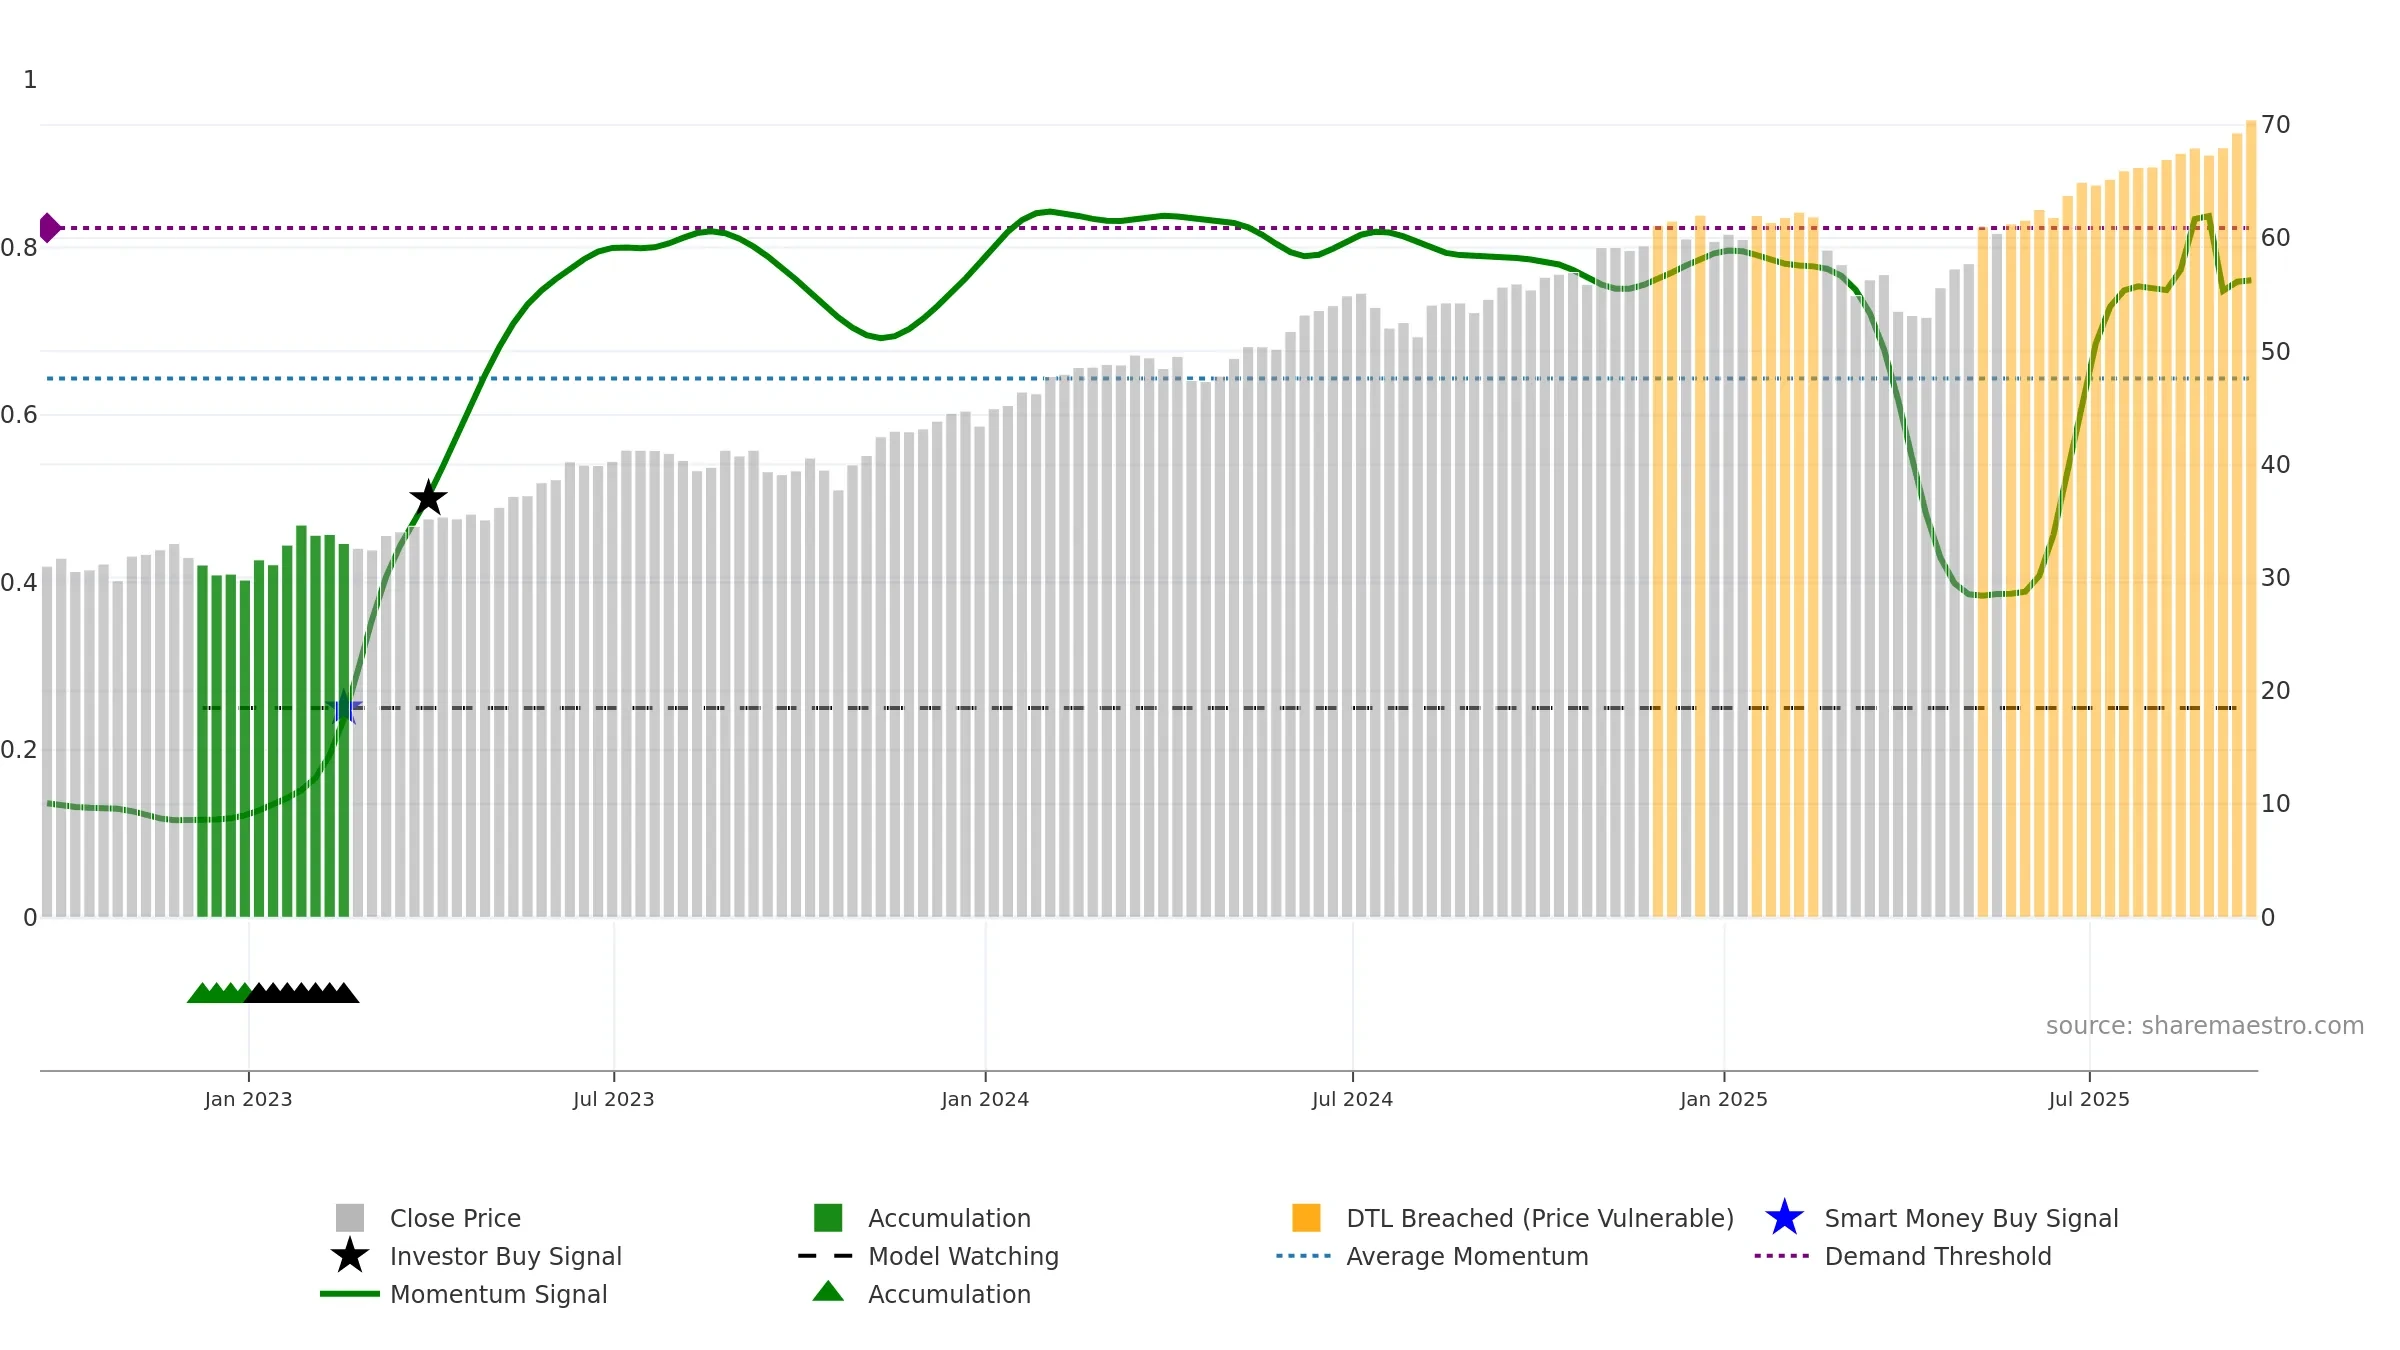Click the source: sharemaestro.com text
2400x1350 pixels.
tap(2205, 1026)
